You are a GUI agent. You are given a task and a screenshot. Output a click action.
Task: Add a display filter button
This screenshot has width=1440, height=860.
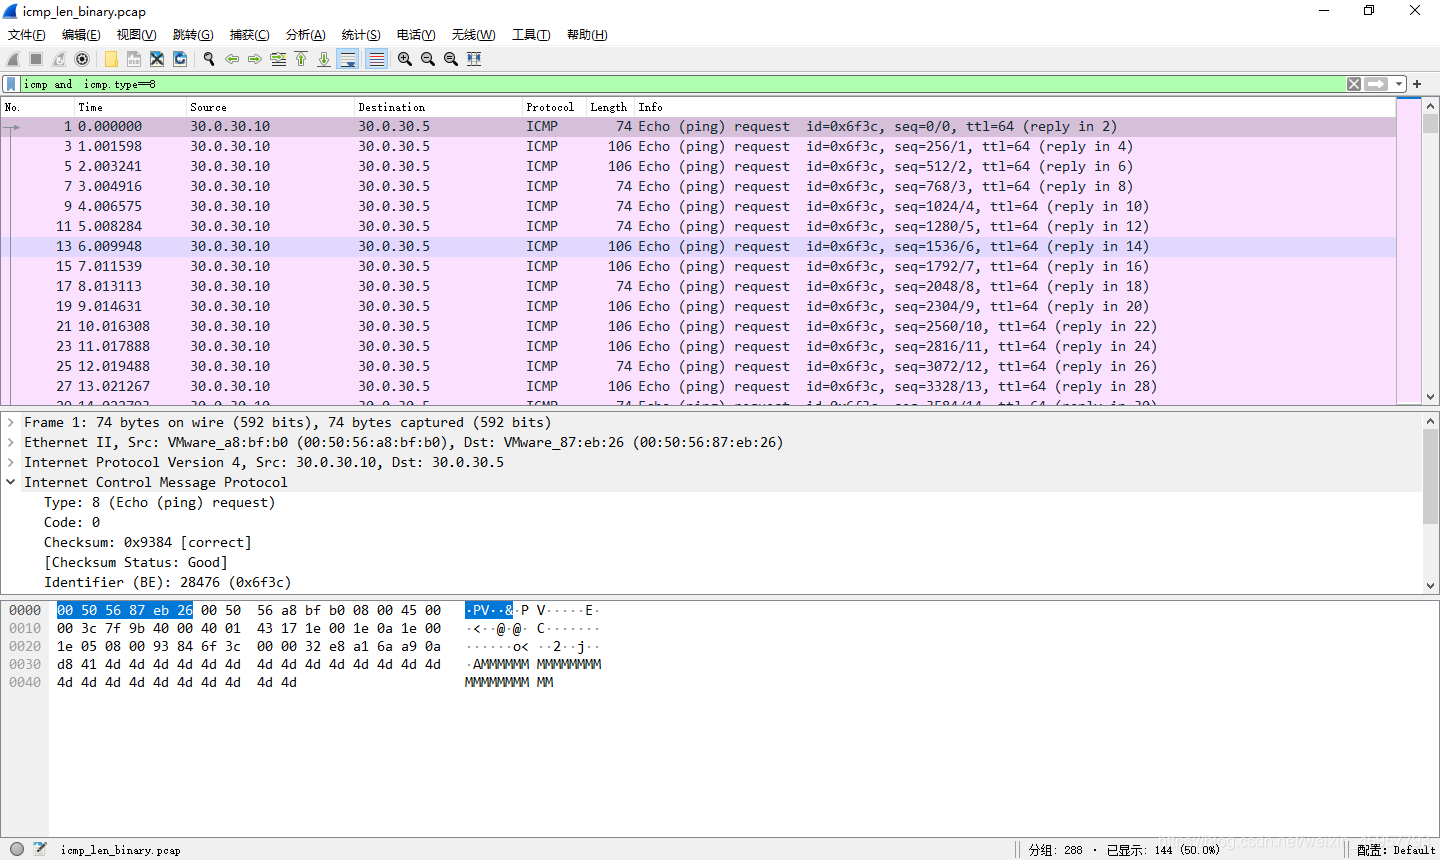coord(1417,84)
